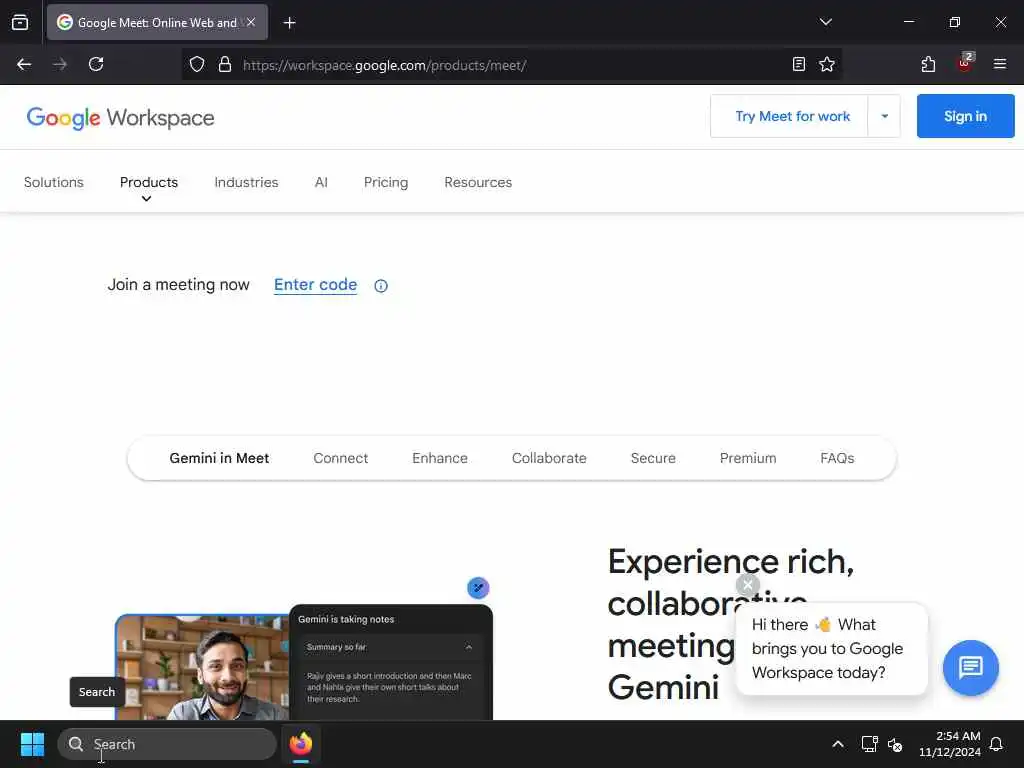Open the Products menu
Screen dimensions: 1024x768
[x=148, y=182]
